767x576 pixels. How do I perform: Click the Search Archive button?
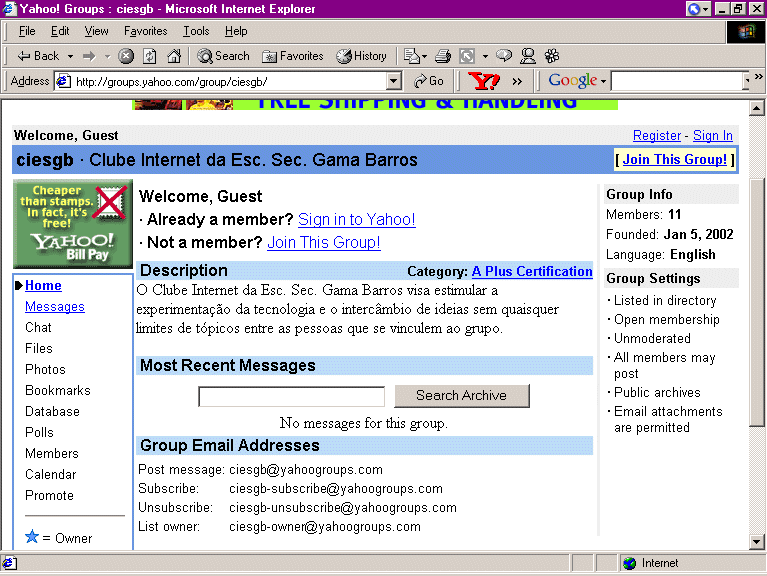[x=462, y=396]
